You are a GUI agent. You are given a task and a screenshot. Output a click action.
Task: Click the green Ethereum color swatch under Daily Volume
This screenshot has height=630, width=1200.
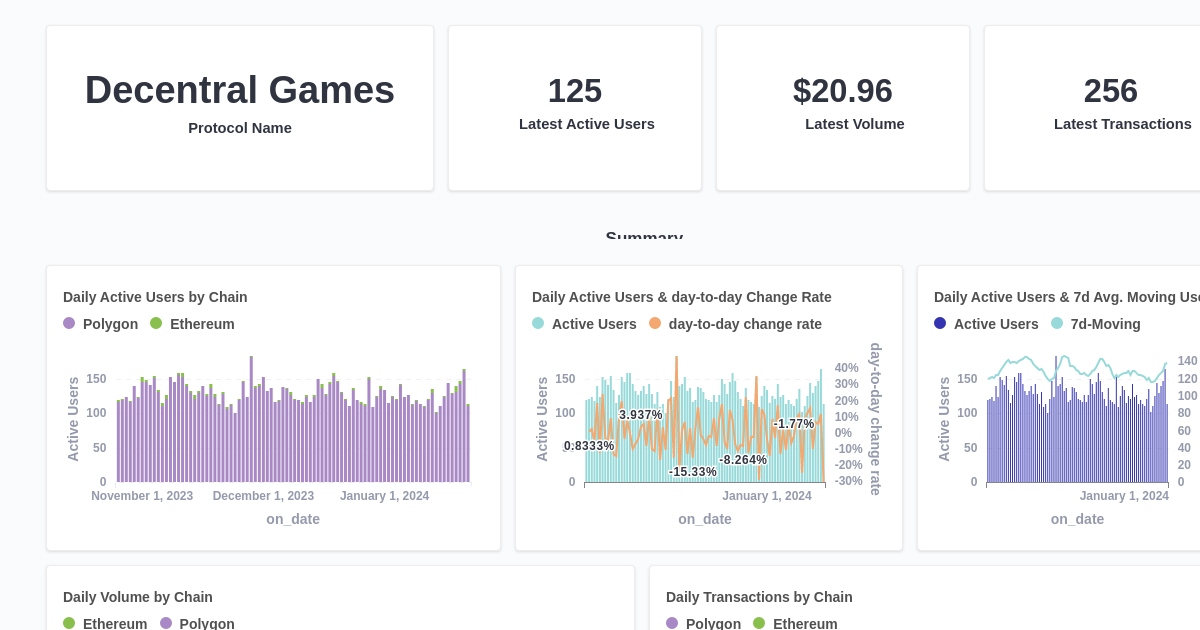point(68,623)
